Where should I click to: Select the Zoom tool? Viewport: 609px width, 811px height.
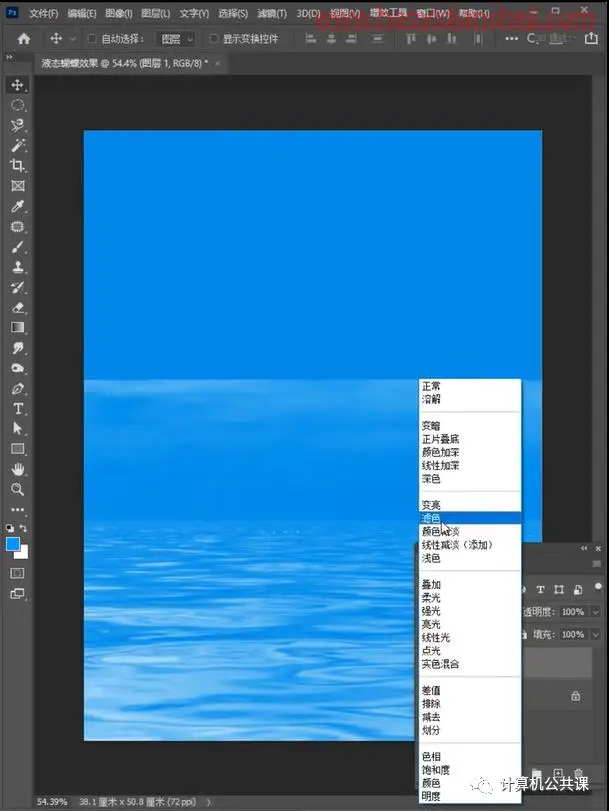(x=18, y=489)
